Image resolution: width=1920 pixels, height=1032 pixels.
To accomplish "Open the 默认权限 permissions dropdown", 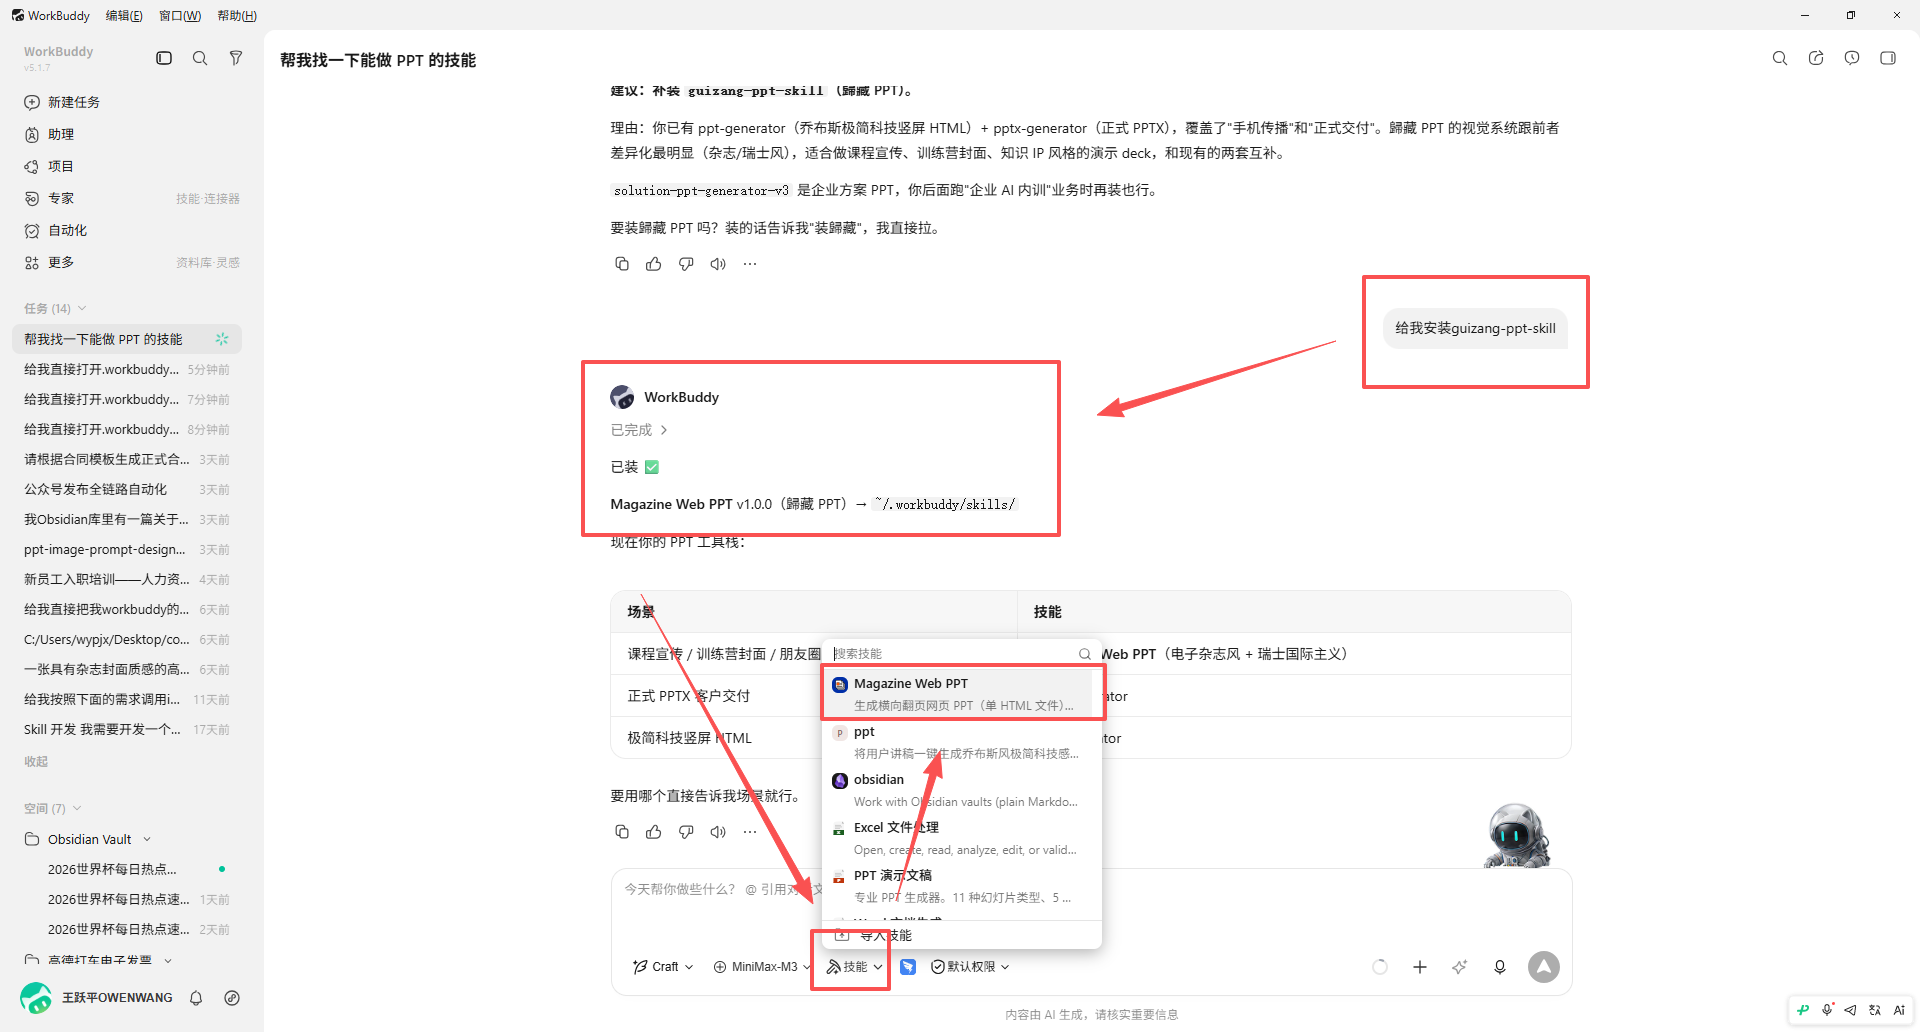I will (x=970, y=967).
